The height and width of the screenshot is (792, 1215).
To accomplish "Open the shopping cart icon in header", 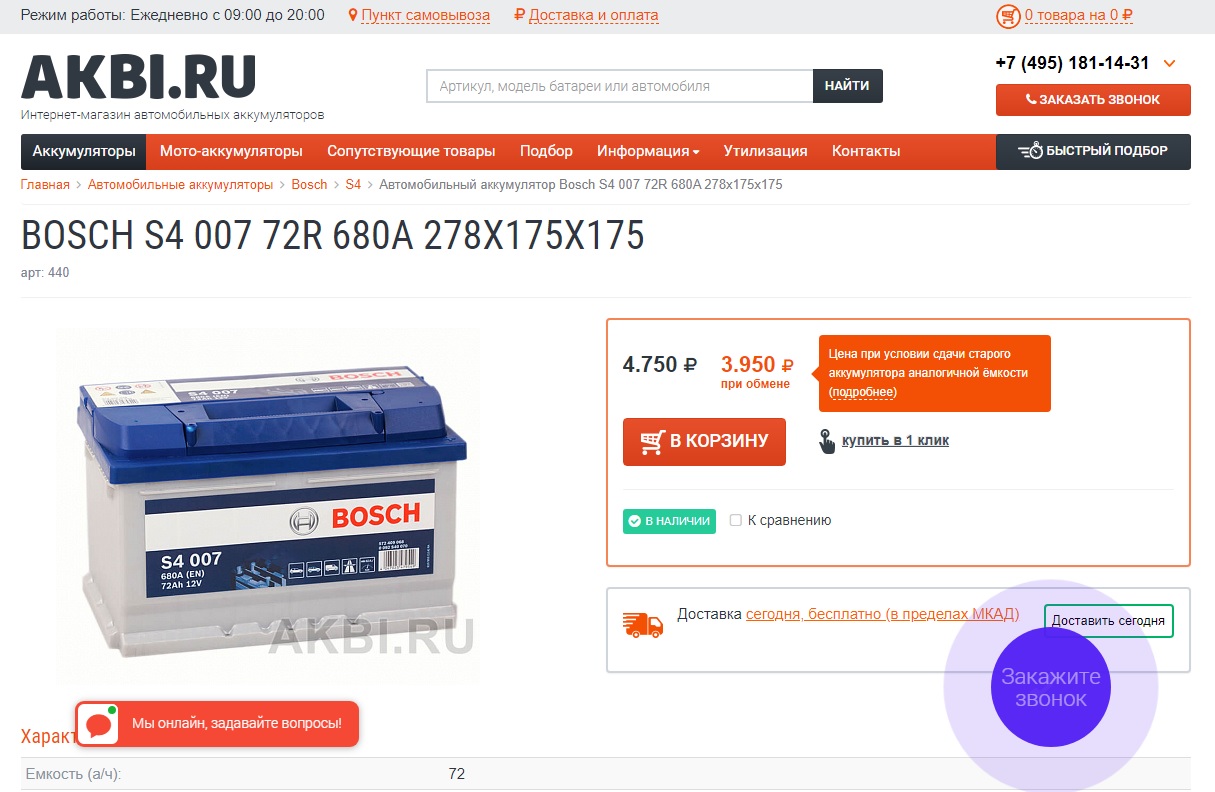I will pyautogui.click(x=1007, y=16).
